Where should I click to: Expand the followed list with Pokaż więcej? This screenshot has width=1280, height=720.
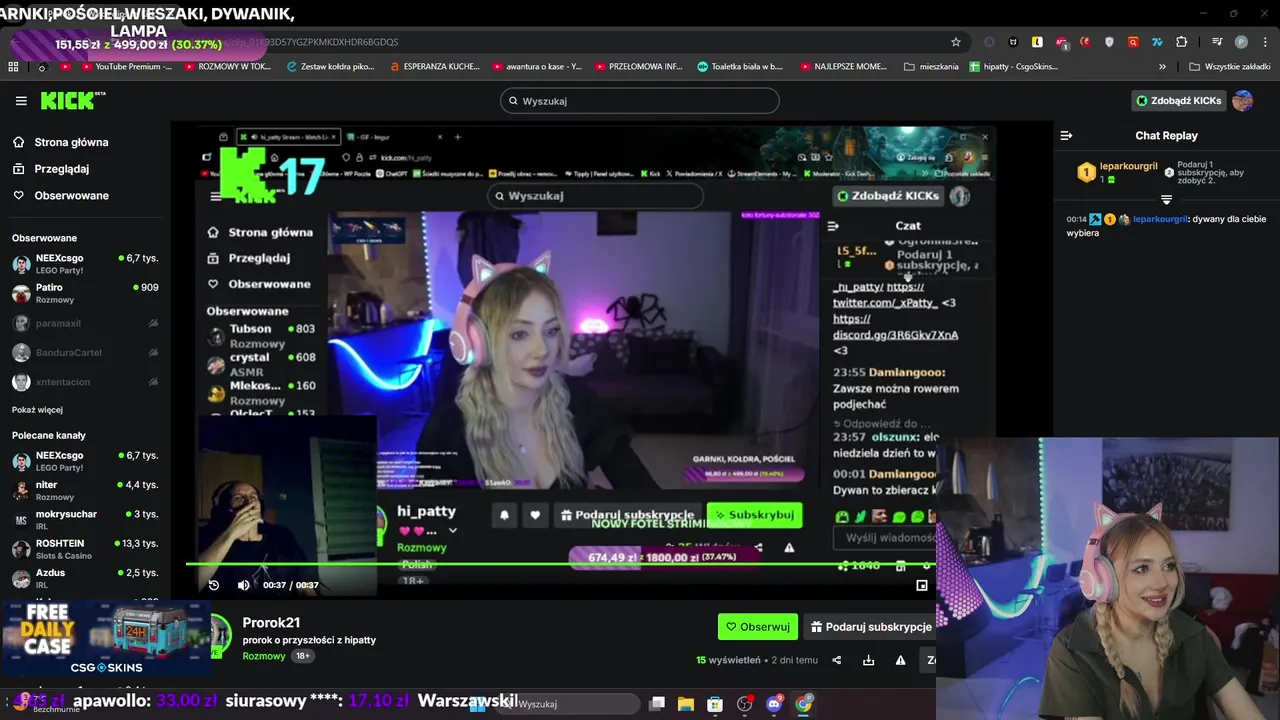coord(37,410)
